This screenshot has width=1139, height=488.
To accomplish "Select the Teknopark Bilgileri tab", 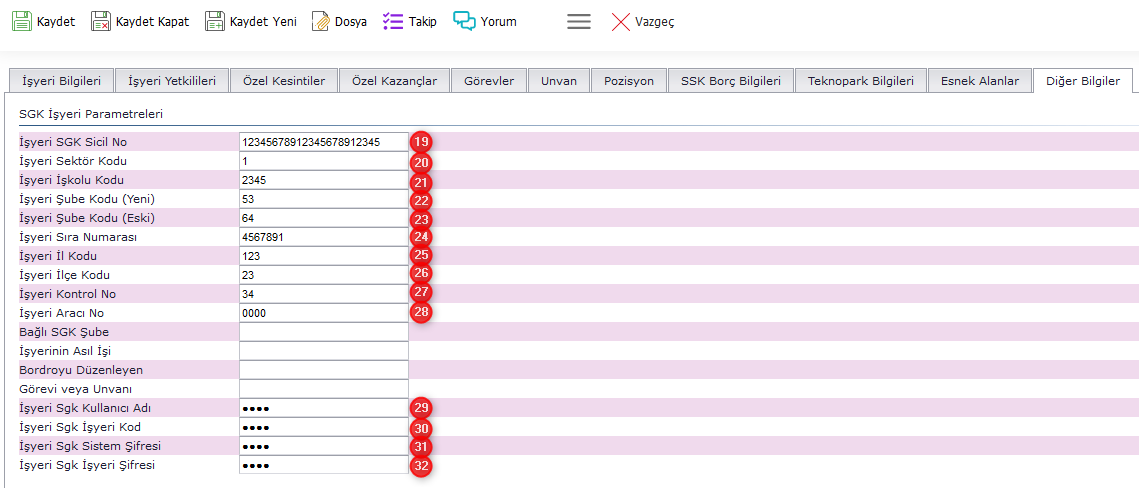I will coord(860,81).
